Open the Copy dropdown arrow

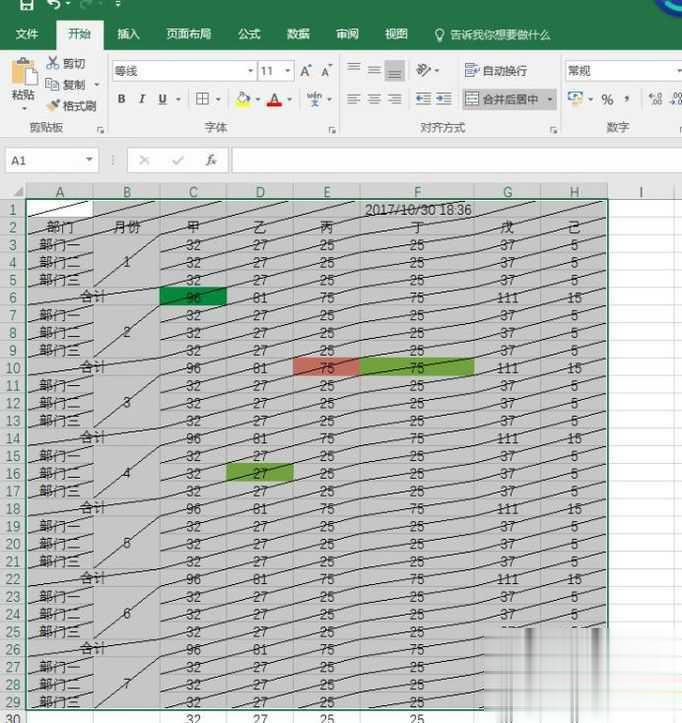click(96, 84)
